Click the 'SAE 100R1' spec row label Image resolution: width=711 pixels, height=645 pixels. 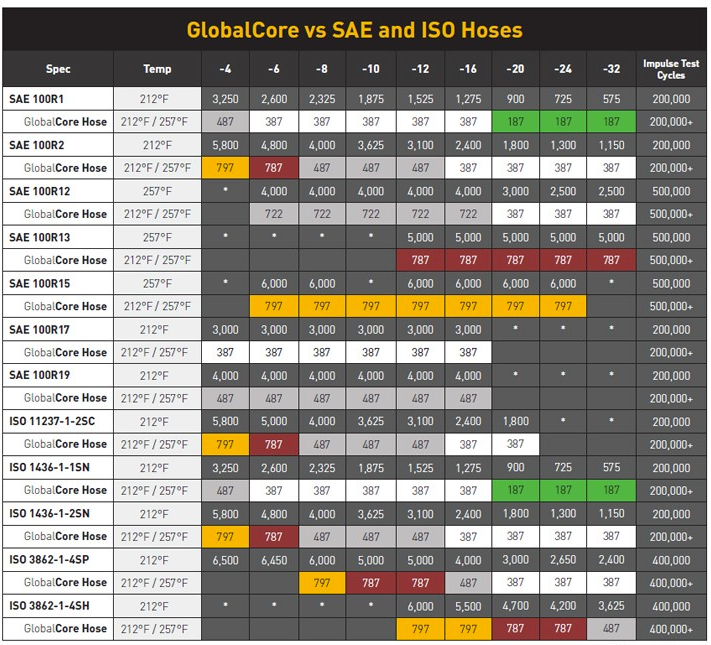(36, 99)
